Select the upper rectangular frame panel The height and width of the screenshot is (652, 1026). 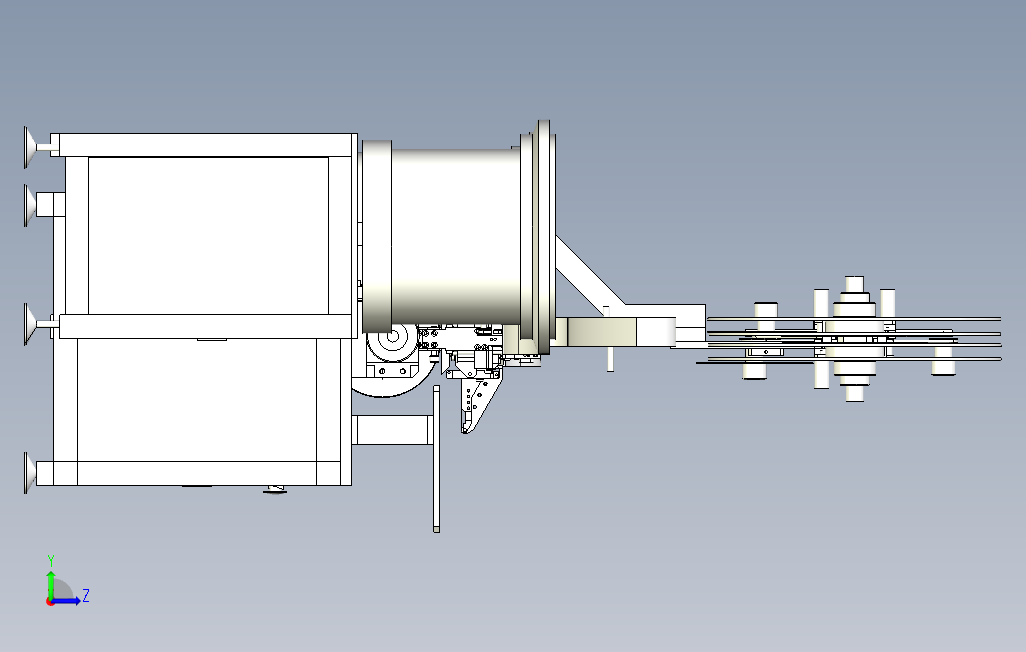pyautogui.click(x=208, y=236)
